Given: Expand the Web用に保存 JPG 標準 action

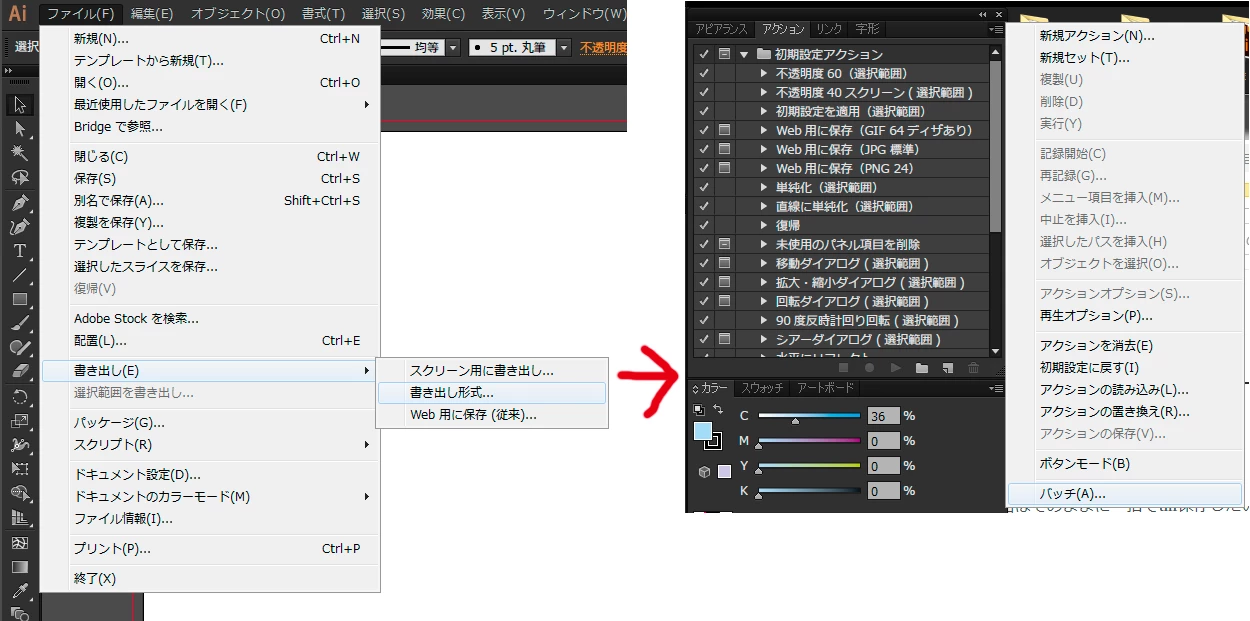Looking at the screenshot, I should [763, 149].
